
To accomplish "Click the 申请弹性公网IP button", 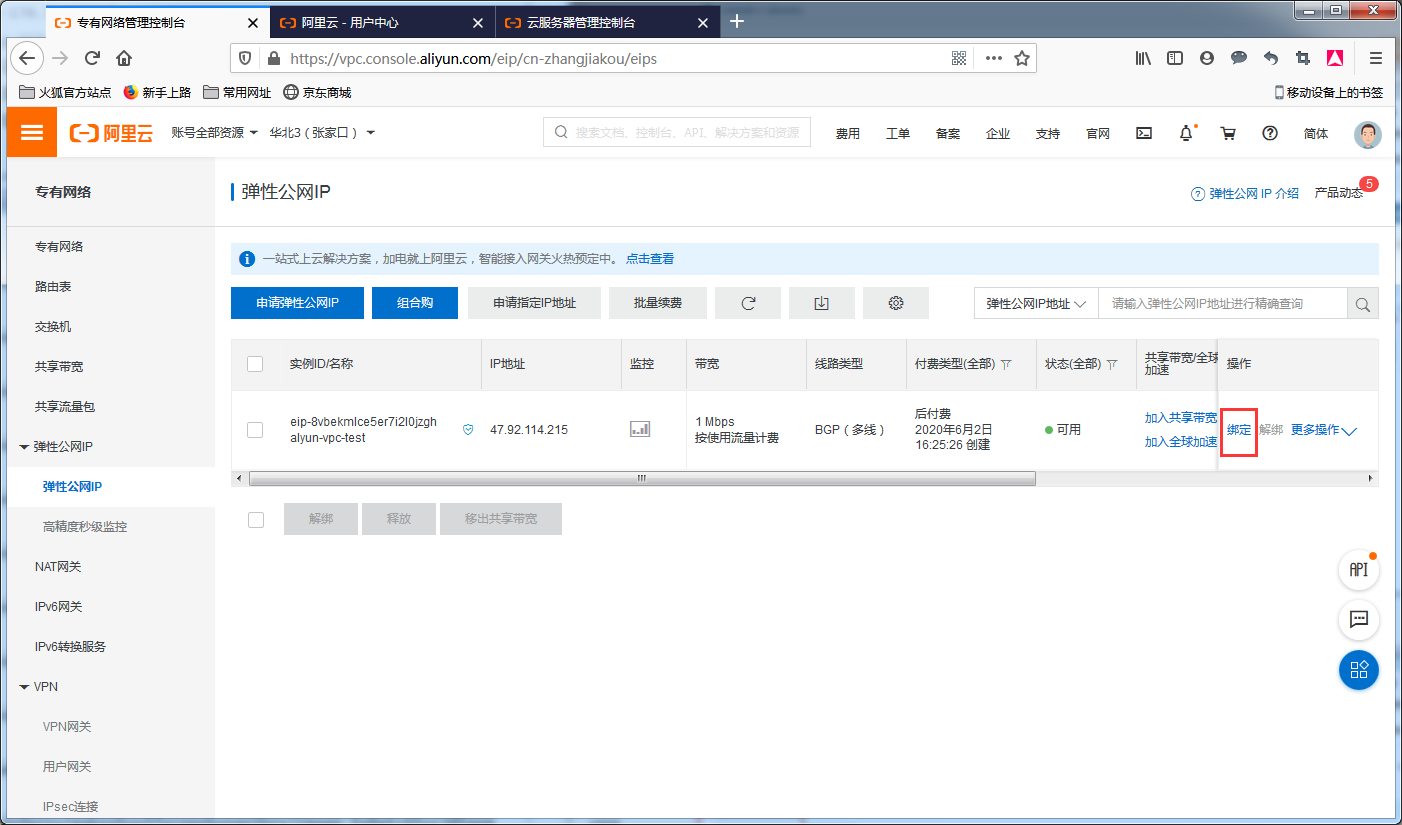I will pyautogui.click(x=297, y=303).
